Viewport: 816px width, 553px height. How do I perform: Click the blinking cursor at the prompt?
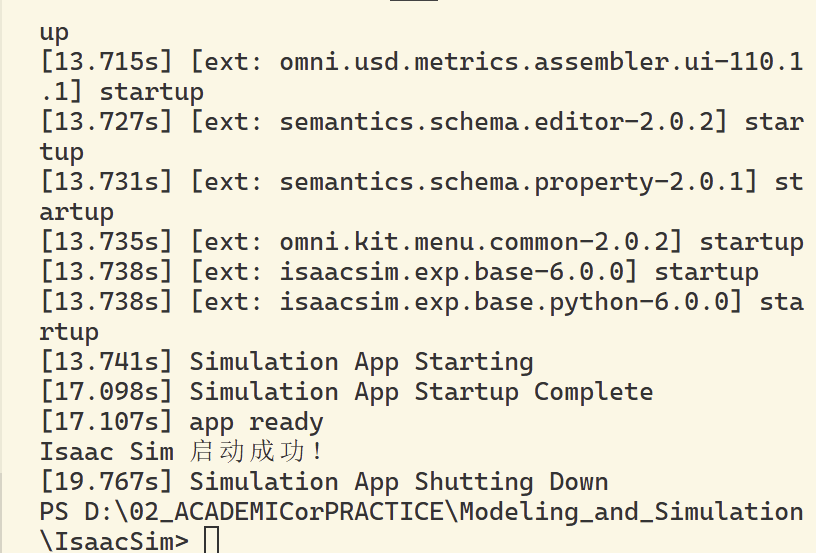[x=212, y=539]
